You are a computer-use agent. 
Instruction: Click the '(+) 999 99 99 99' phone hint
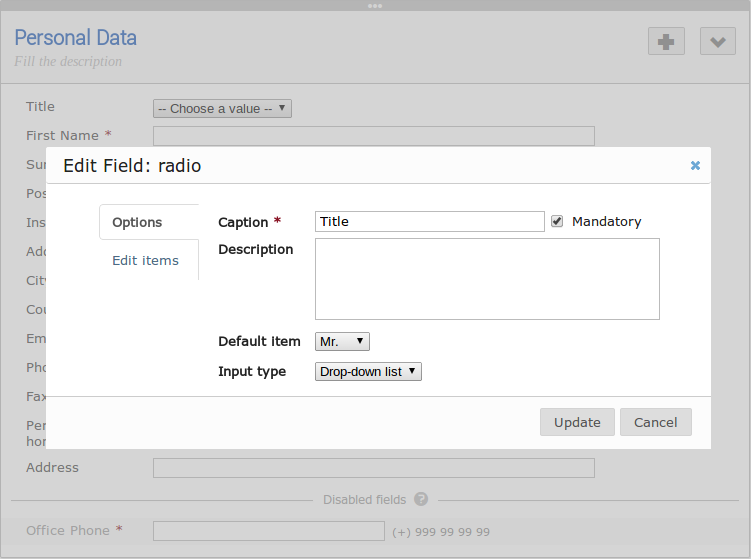click(x=441, y=532)
